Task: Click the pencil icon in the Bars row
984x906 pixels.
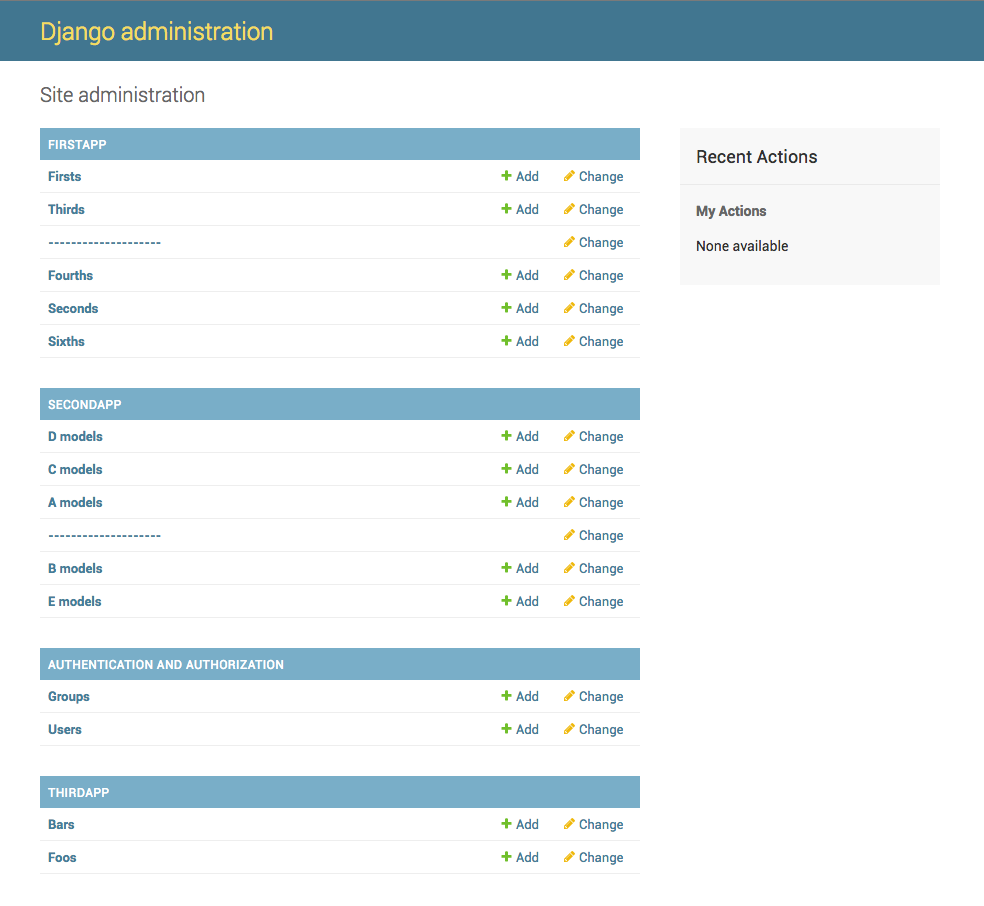Action: tap(569, 823)
